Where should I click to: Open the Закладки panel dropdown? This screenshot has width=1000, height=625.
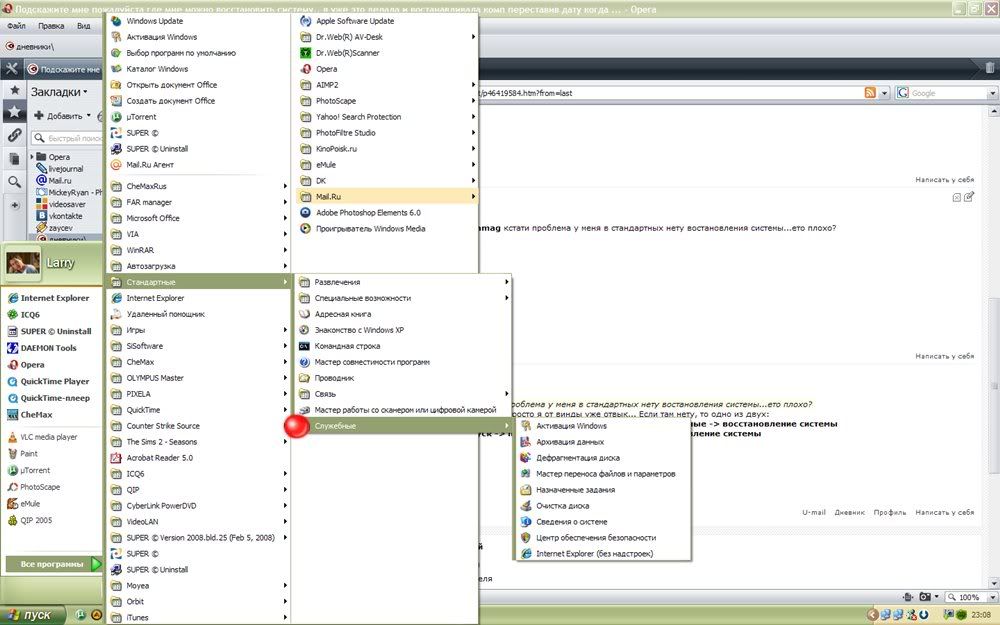pyautogui.click(x=58, y=92)
